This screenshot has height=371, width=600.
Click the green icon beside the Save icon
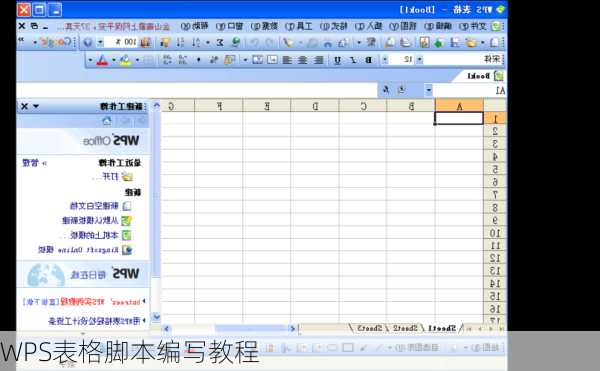[x=439, y=42]
